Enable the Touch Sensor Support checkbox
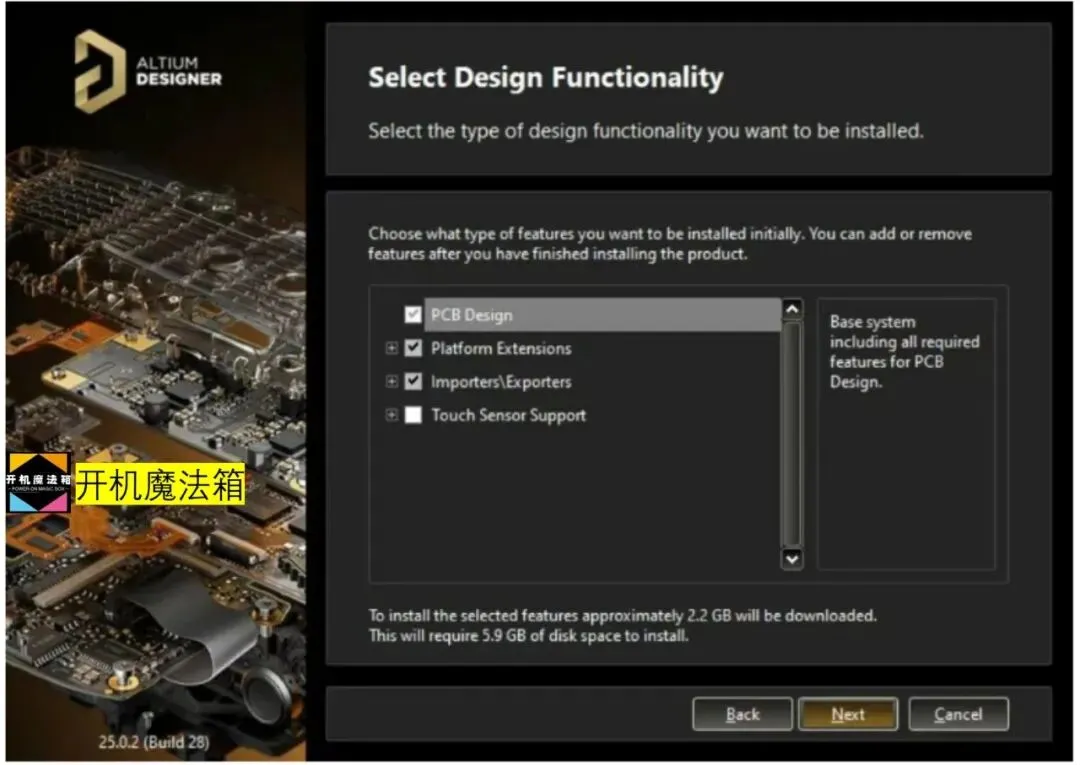 tap(413, 415)
